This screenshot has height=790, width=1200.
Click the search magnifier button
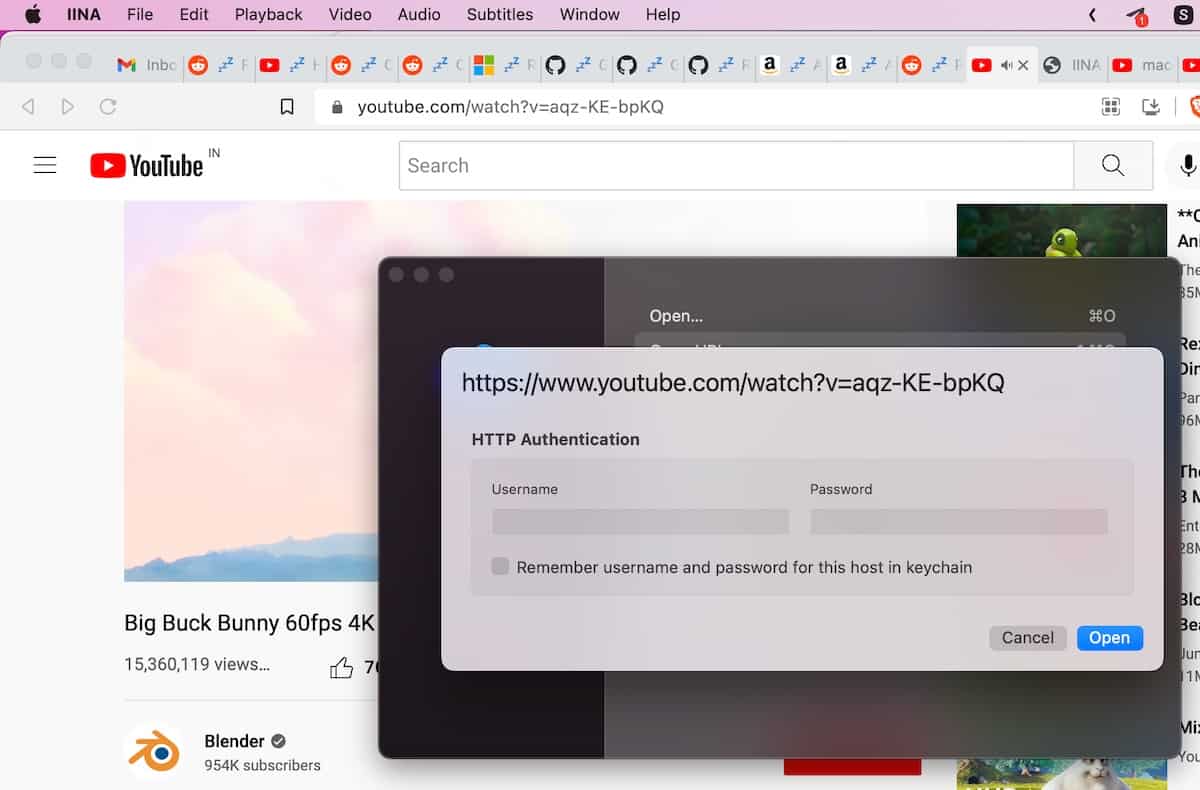[1112, 166]
